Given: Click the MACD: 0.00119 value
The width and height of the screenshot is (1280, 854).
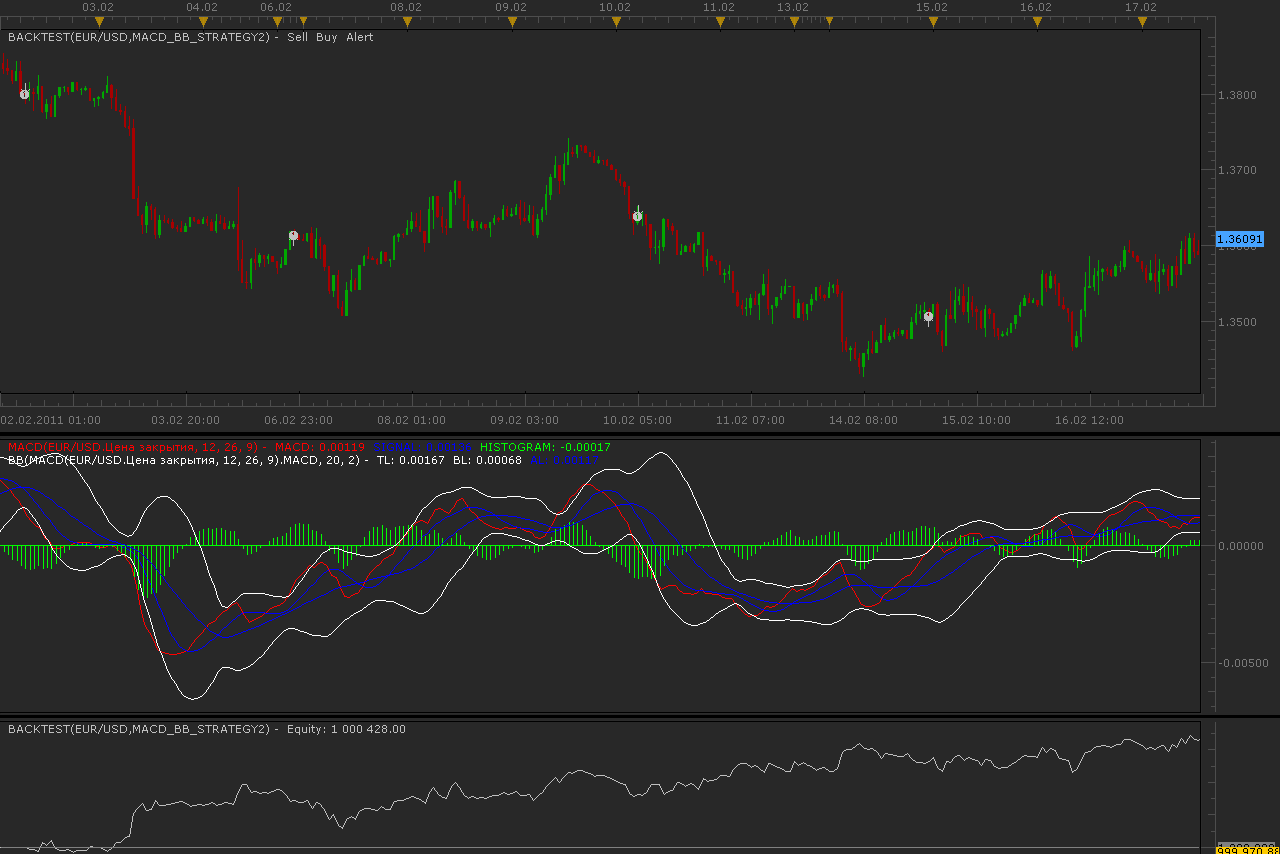Looking at the screenshot, I should coord(320,447).
